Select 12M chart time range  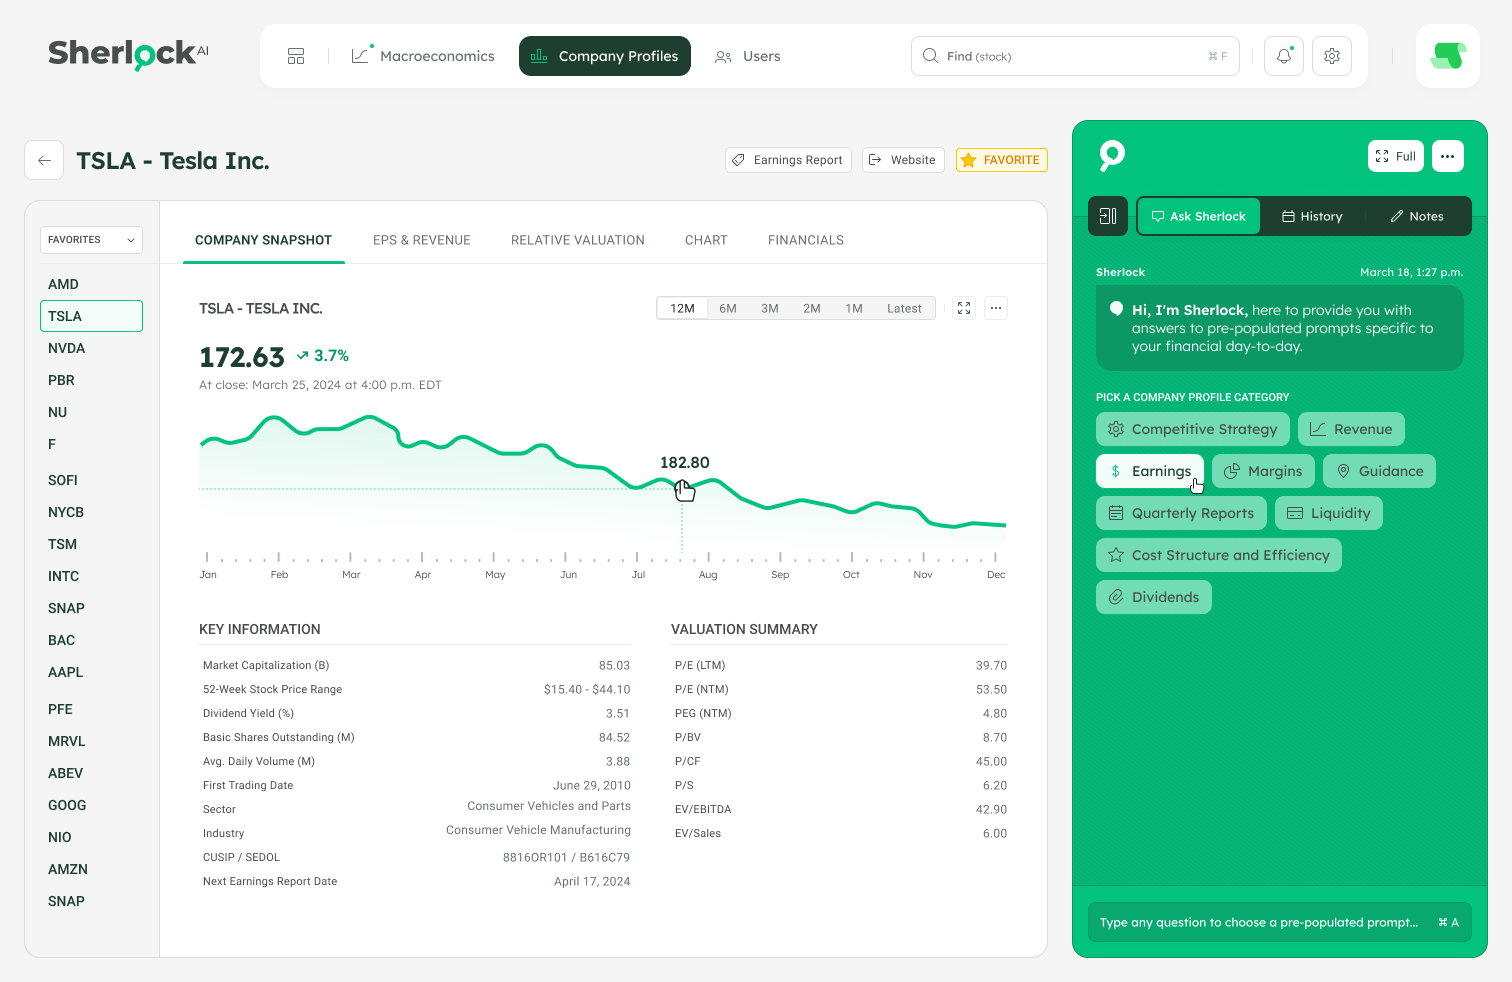[682, 308]
